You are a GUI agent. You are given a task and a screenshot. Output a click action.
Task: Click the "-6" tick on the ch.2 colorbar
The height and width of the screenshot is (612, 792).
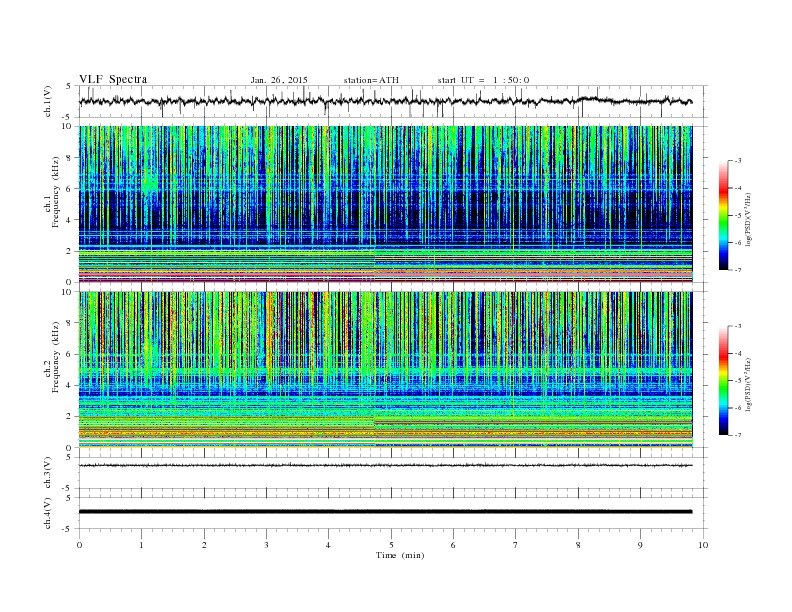point(737,408)
